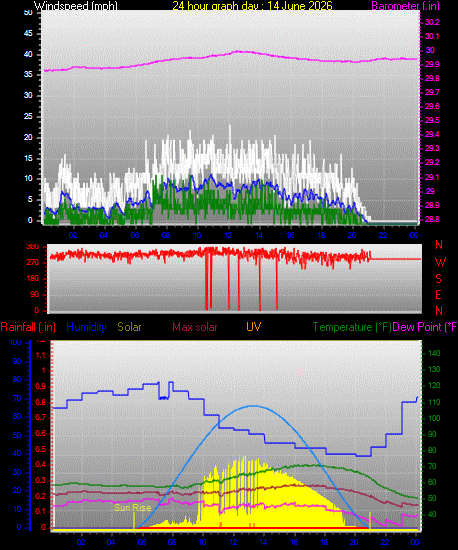Click the windspeed tick '20'
The height and width of the screenshot is (550, 458).
28,137
